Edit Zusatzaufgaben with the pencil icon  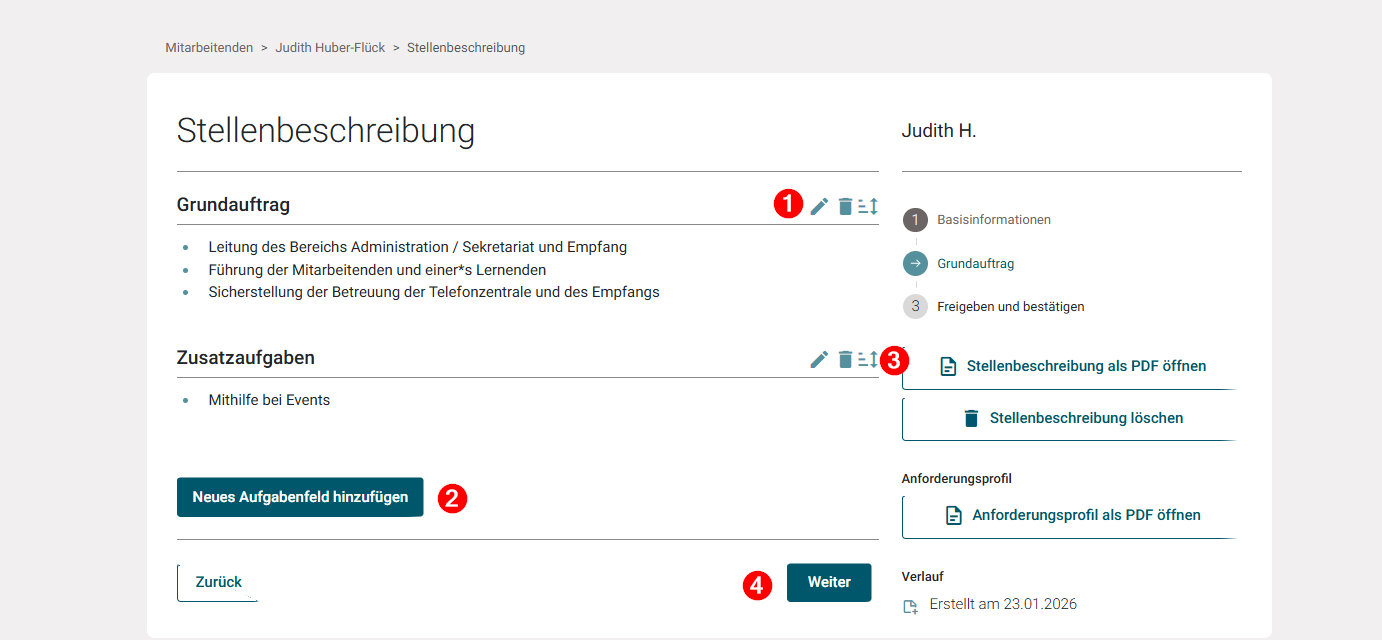pyautogui.click(x=818, y=358)
